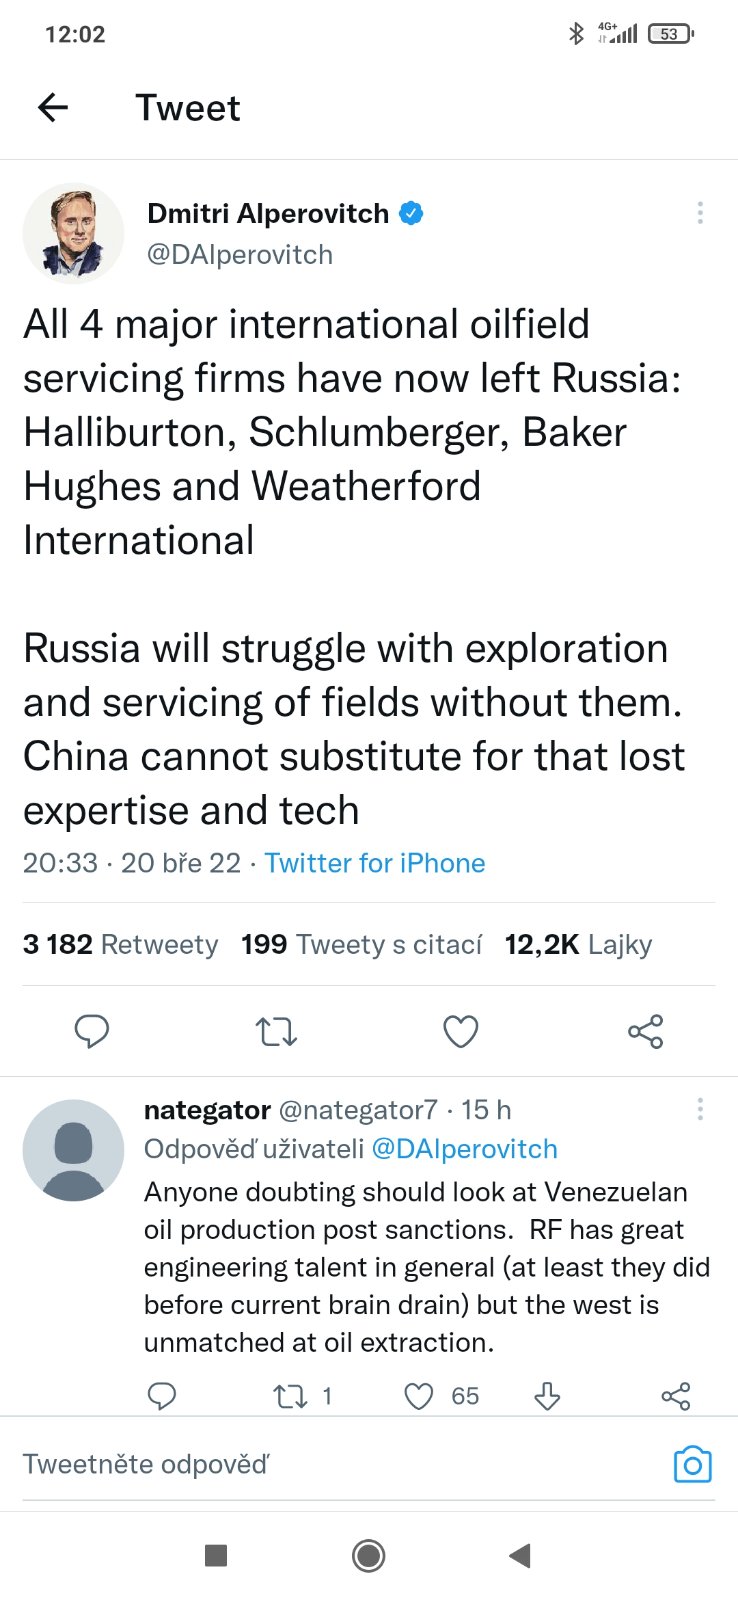
Task: Like nategator's reply with 65 likes
Action: point(419,1396)
